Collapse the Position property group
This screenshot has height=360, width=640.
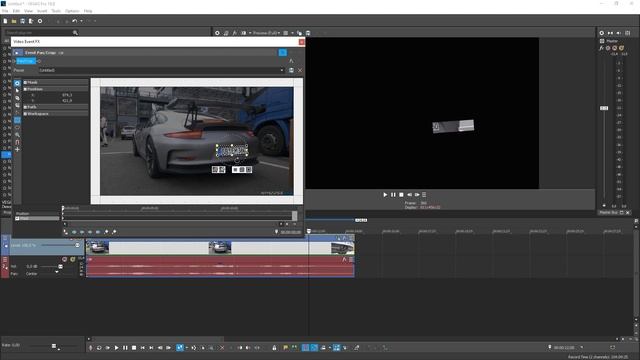(25, 89)
